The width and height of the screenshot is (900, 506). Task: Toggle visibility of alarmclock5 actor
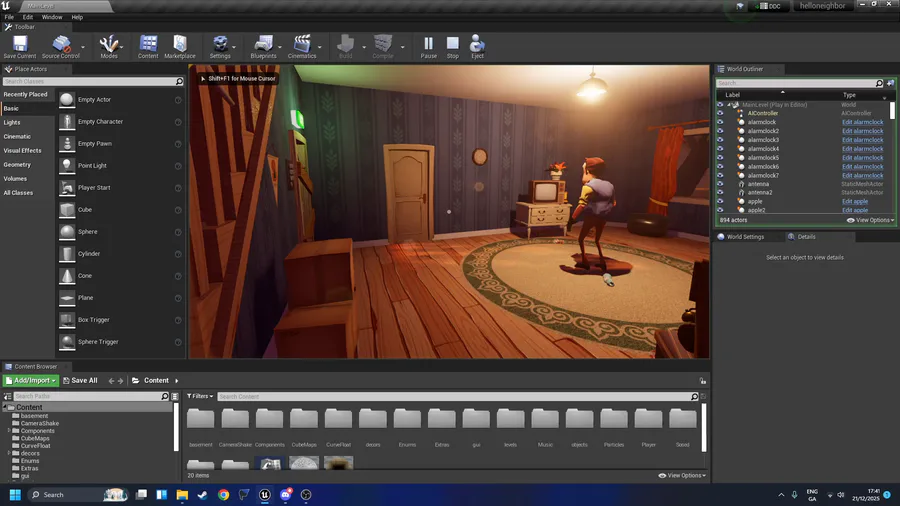point(720,158)
